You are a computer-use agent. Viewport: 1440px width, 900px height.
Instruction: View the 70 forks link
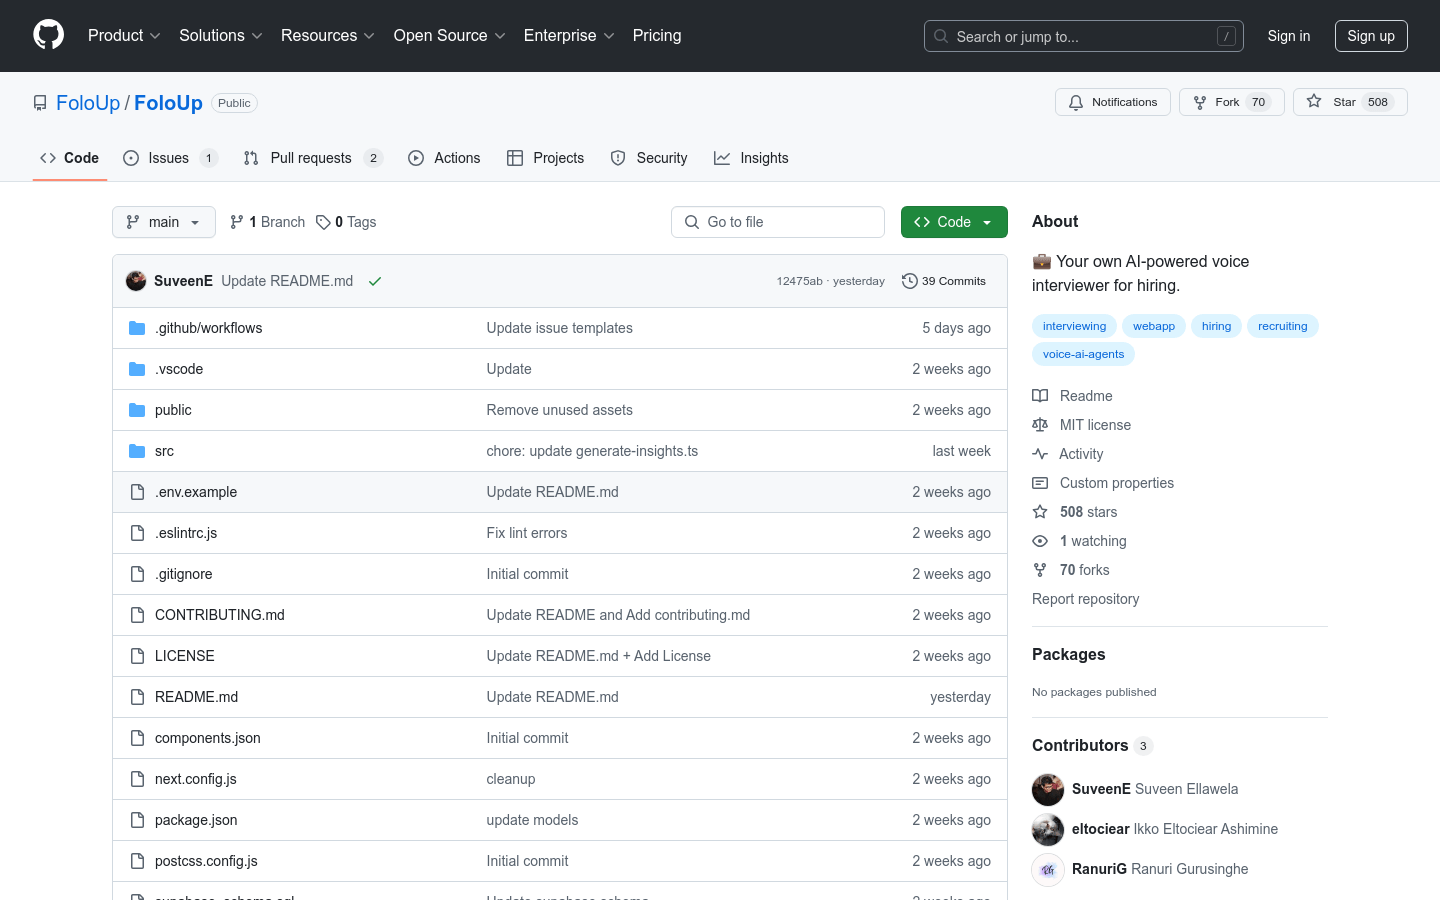coord(1071,570)
